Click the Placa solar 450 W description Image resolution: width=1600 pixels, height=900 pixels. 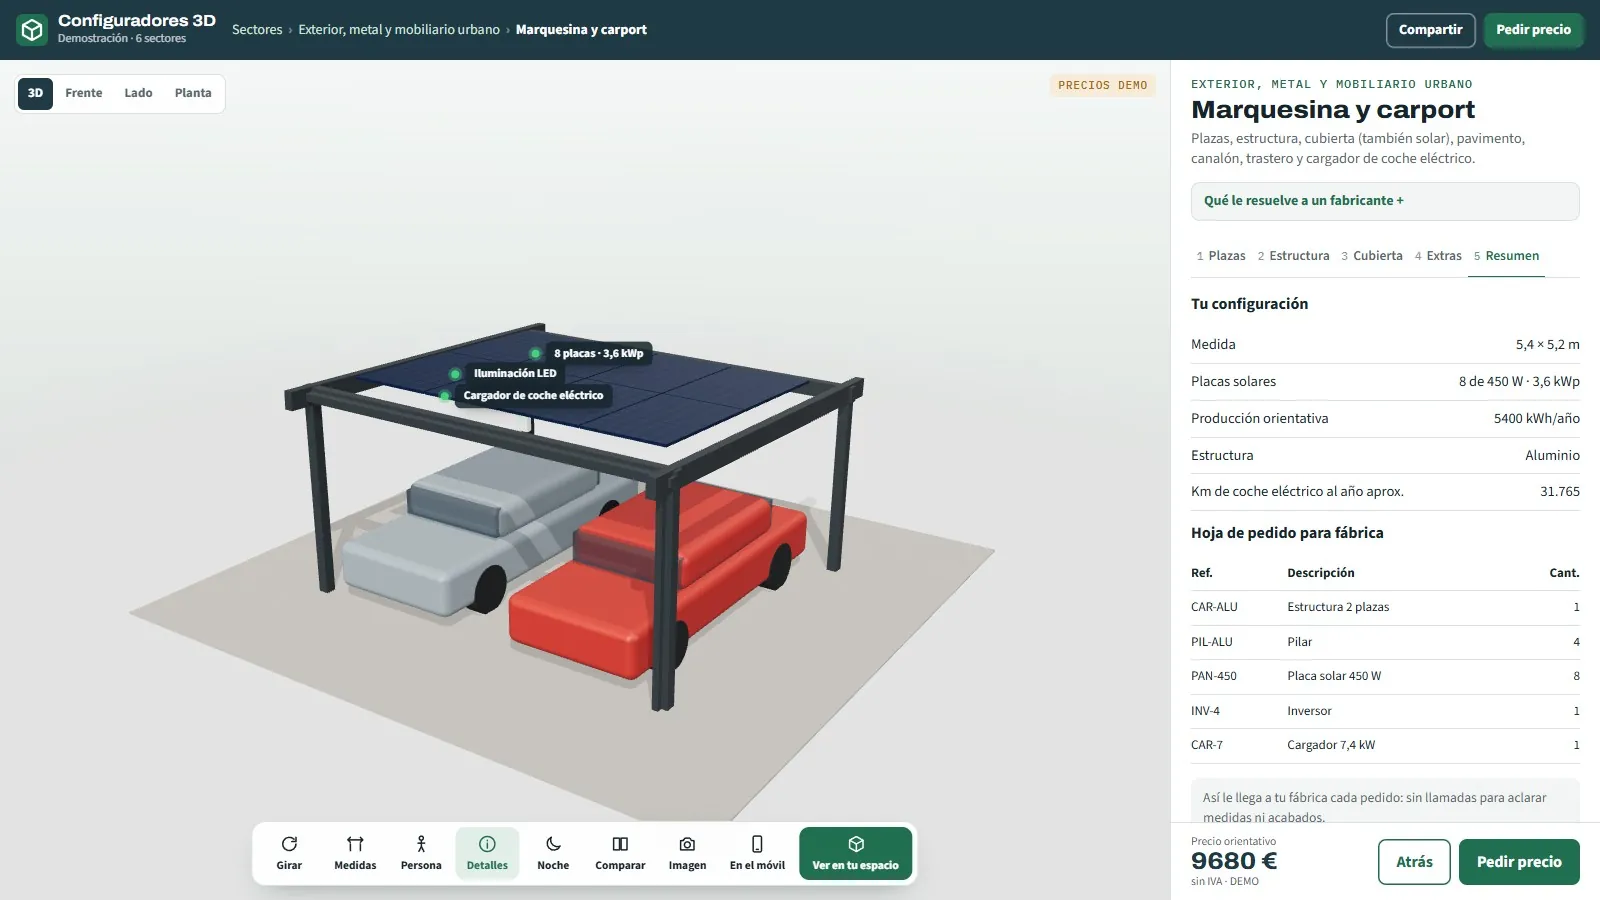(1334, 676)
